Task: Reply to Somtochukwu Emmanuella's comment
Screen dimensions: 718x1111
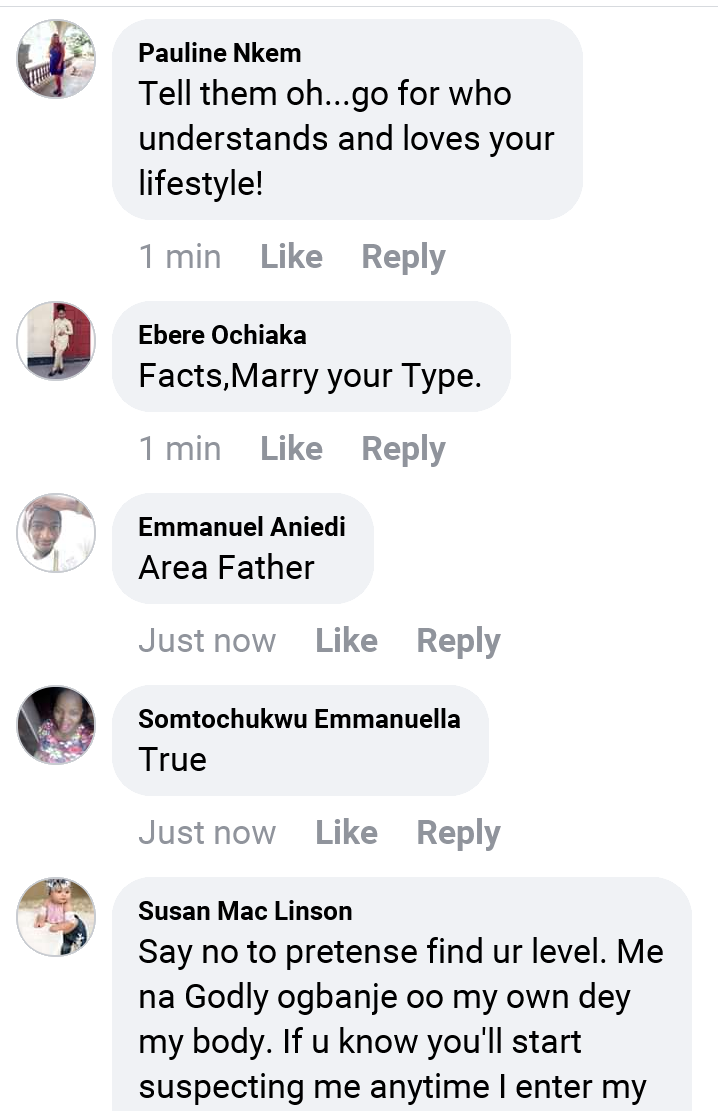Action: [458, 833]
